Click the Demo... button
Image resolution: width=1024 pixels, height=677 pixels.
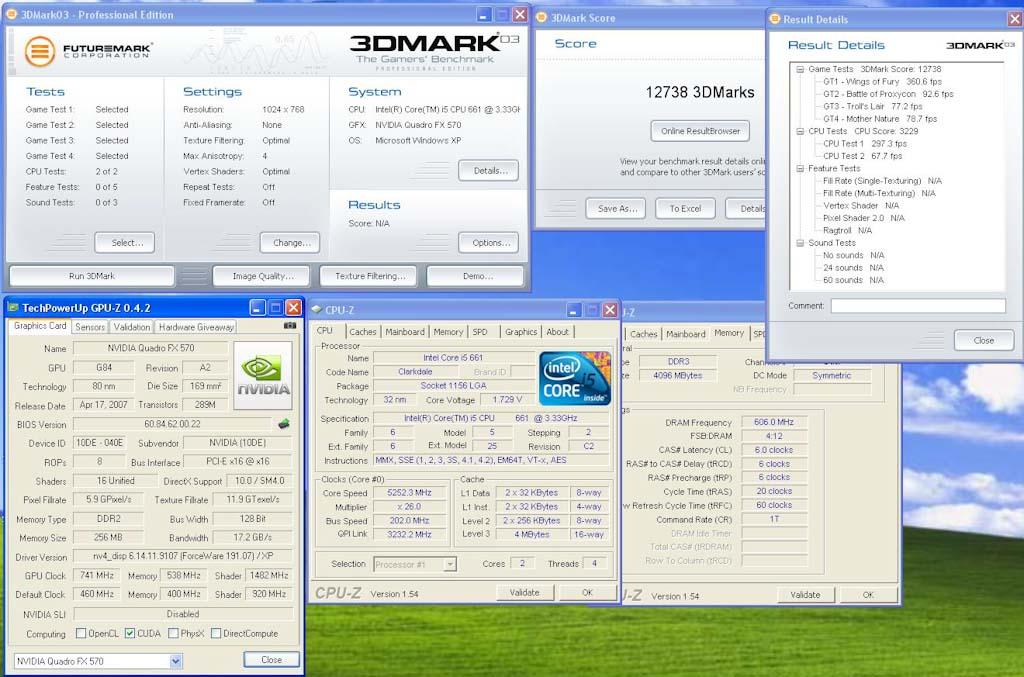(x=475, y=276)
